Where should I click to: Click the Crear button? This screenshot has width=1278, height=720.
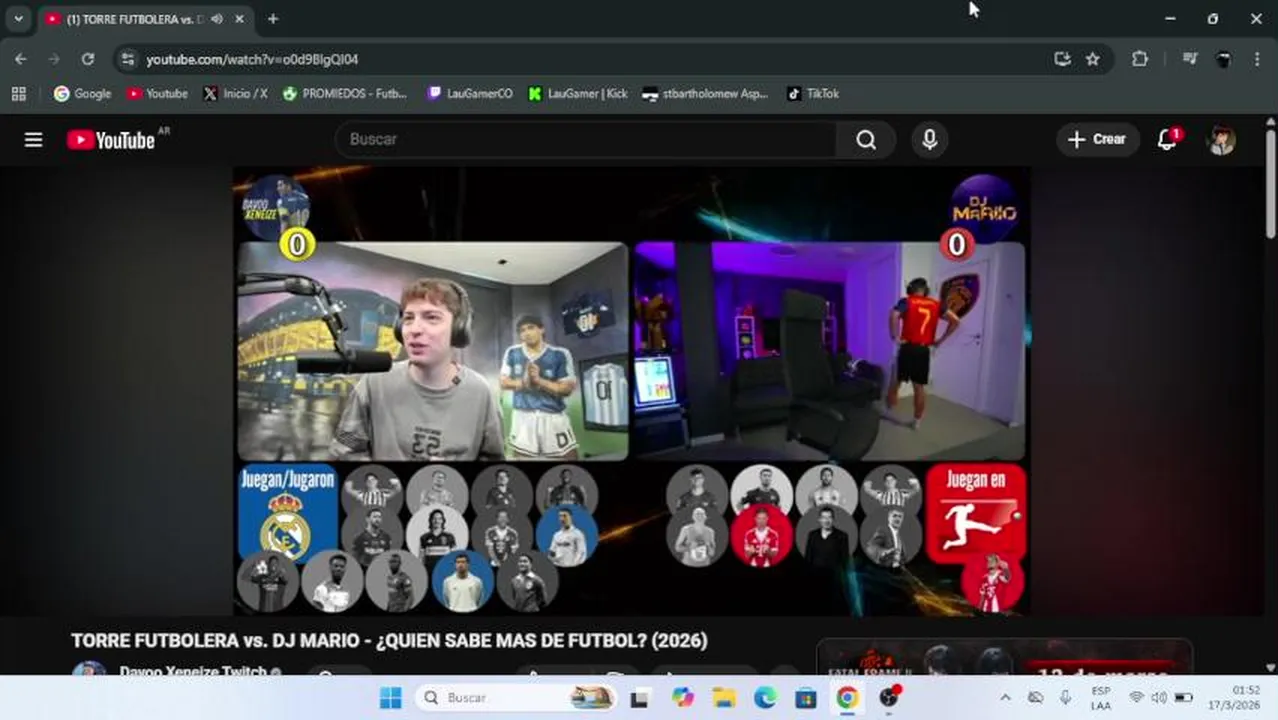[1097, 140]
